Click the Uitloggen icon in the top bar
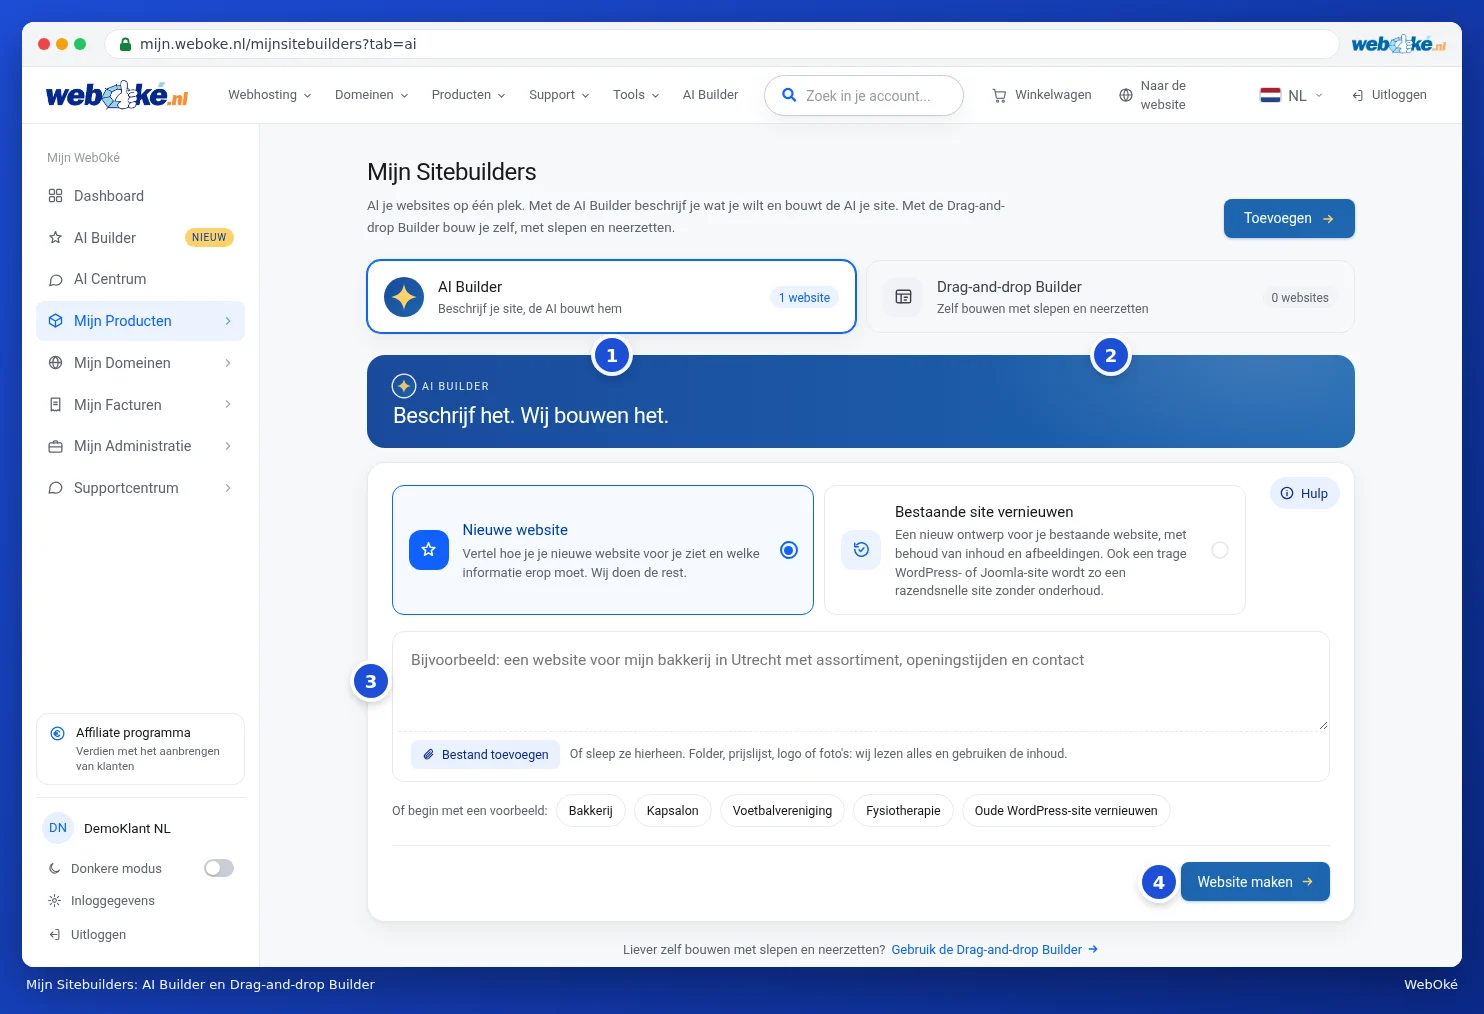This screenshot has height=1014, width=1484. (x=1357, y=96)
